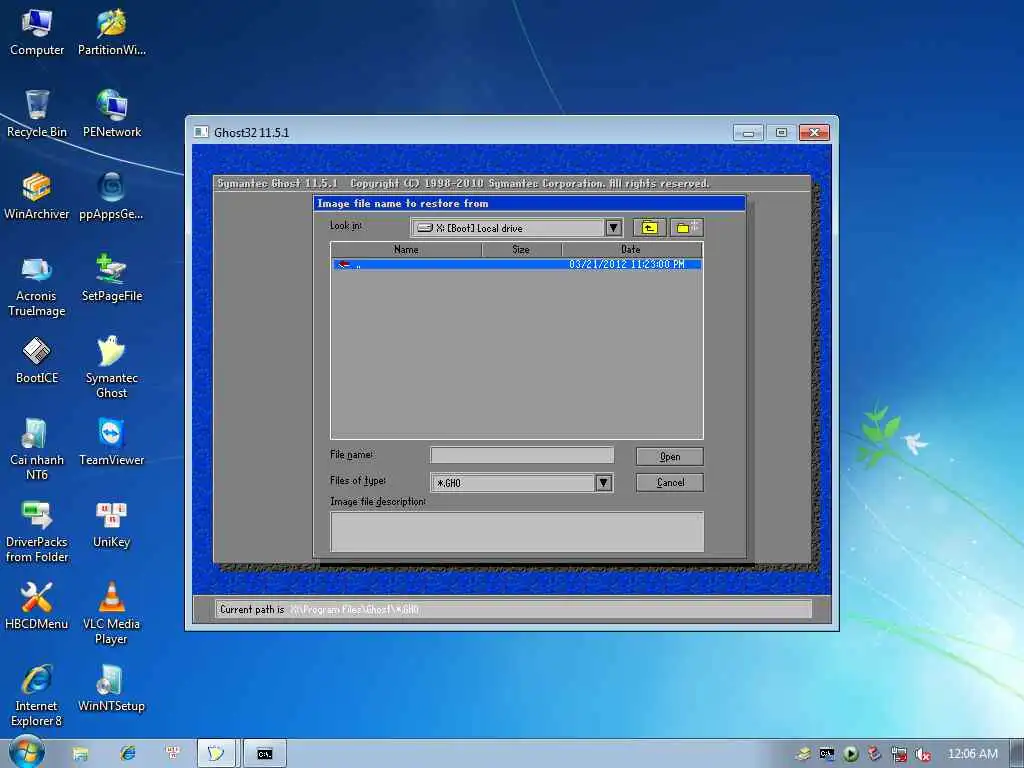This screenshot has height=768, width=1024.
Task: Open Internet Explorer 8 desktop icon
Action: [x=37, y=696]
